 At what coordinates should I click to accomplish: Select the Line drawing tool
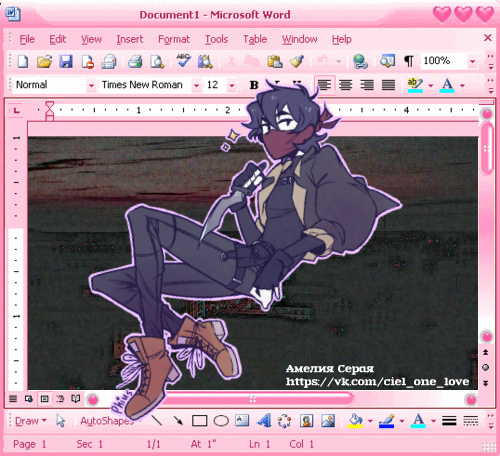click(x=156, y=420)
